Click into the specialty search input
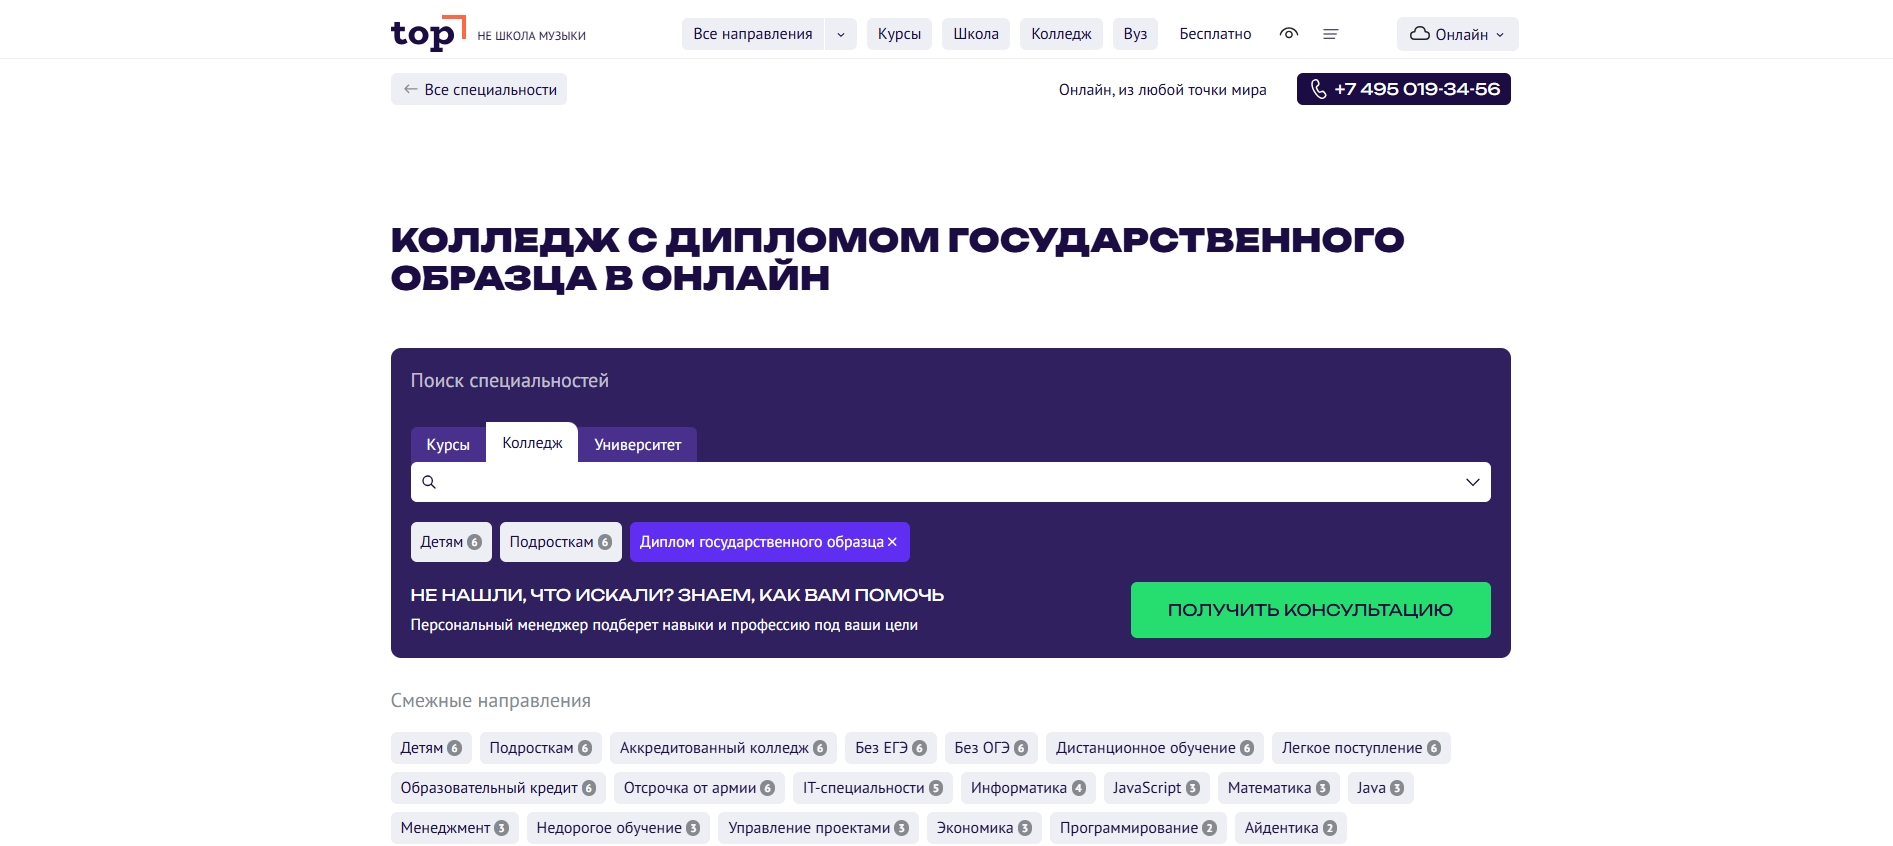Viewport: 1893px width, 846px height. (x=950, y=482)
